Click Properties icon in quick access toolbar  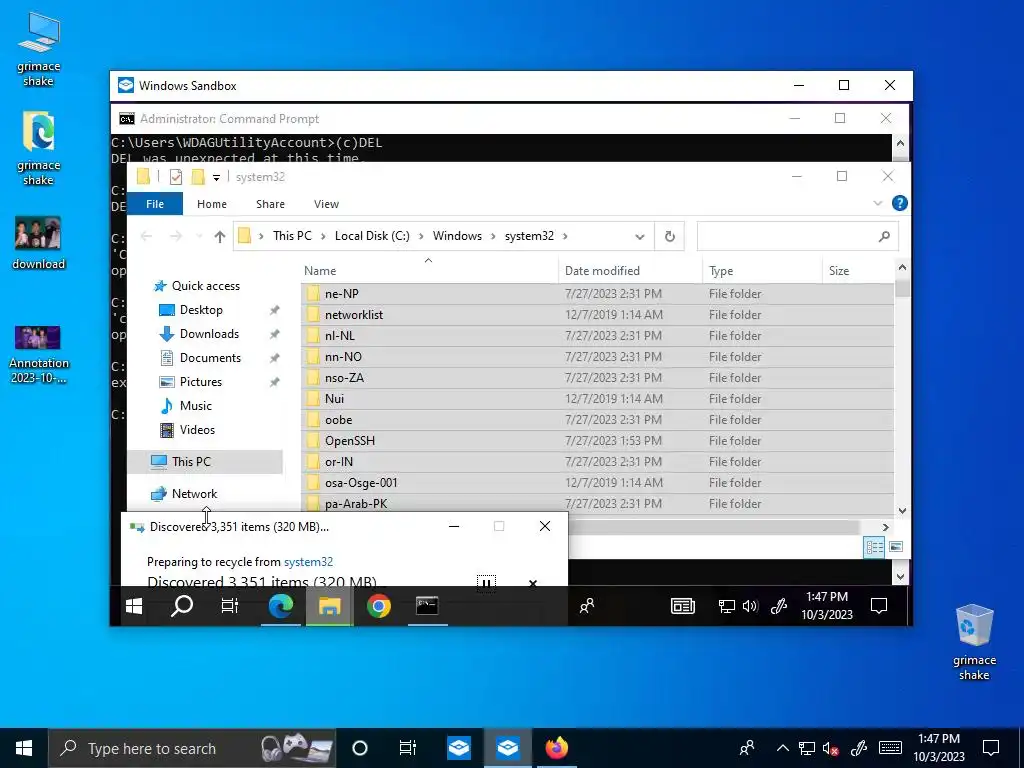click(x=176, y=176)
